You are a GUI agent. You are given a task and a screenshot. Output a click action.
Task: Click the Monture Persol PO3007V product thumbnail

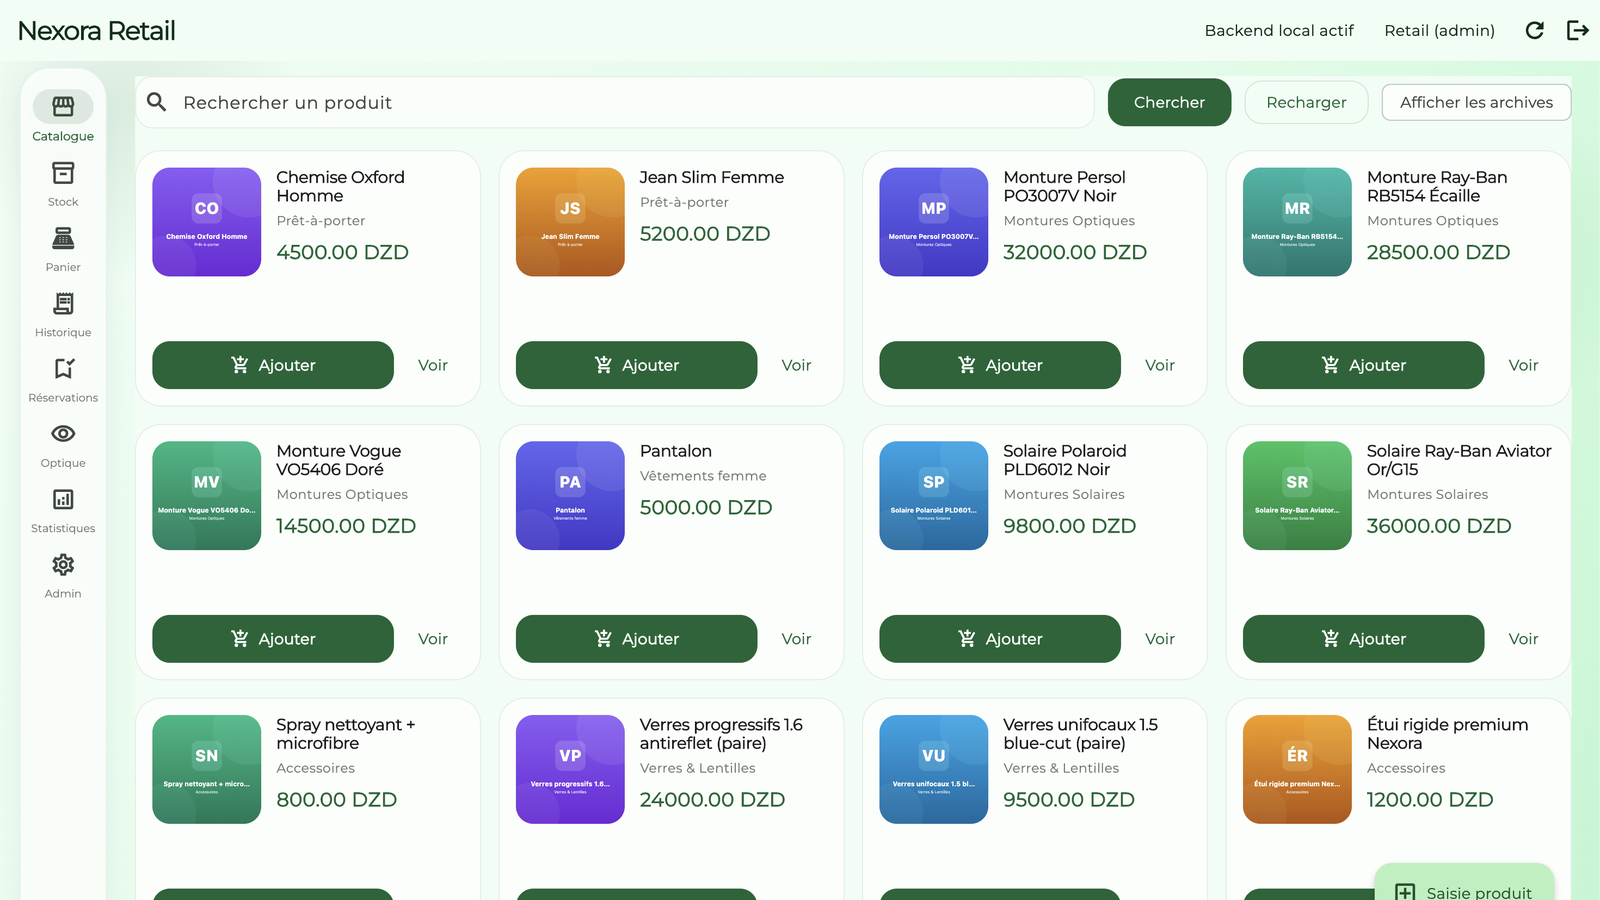[934, 222]
